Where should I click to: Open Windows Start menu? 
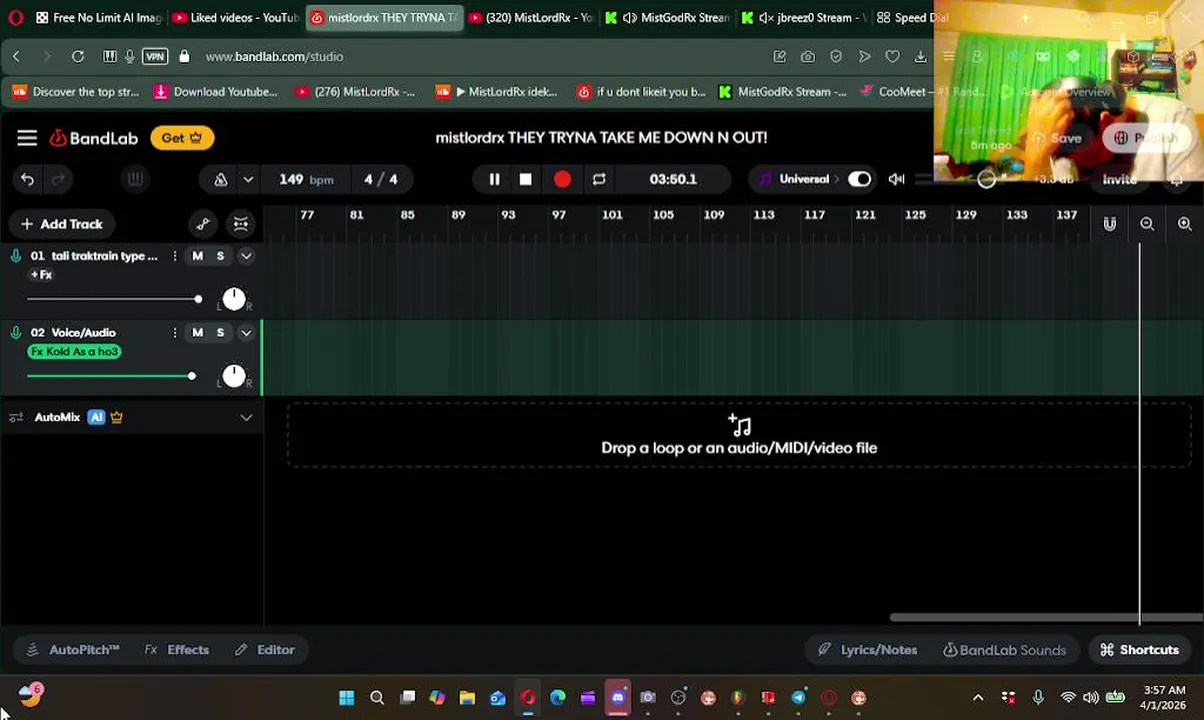346,698
